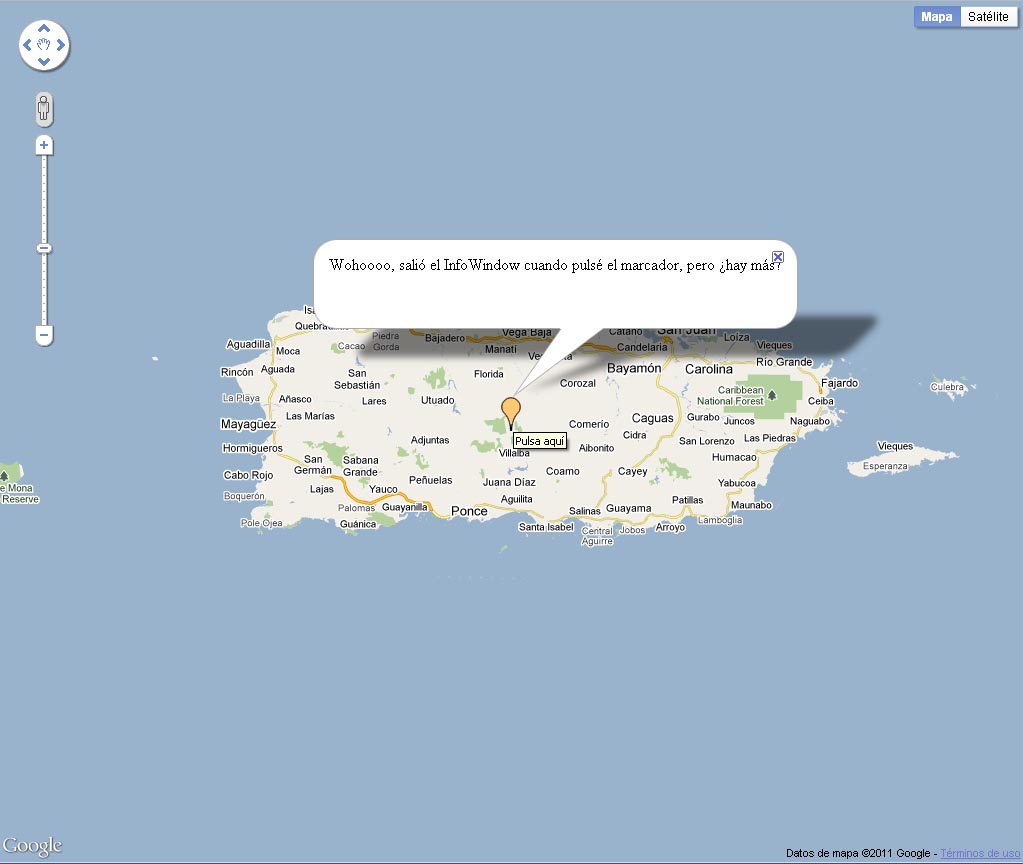Click the Street View pegman icon
1023x864 pixels.
click(44, 108)
